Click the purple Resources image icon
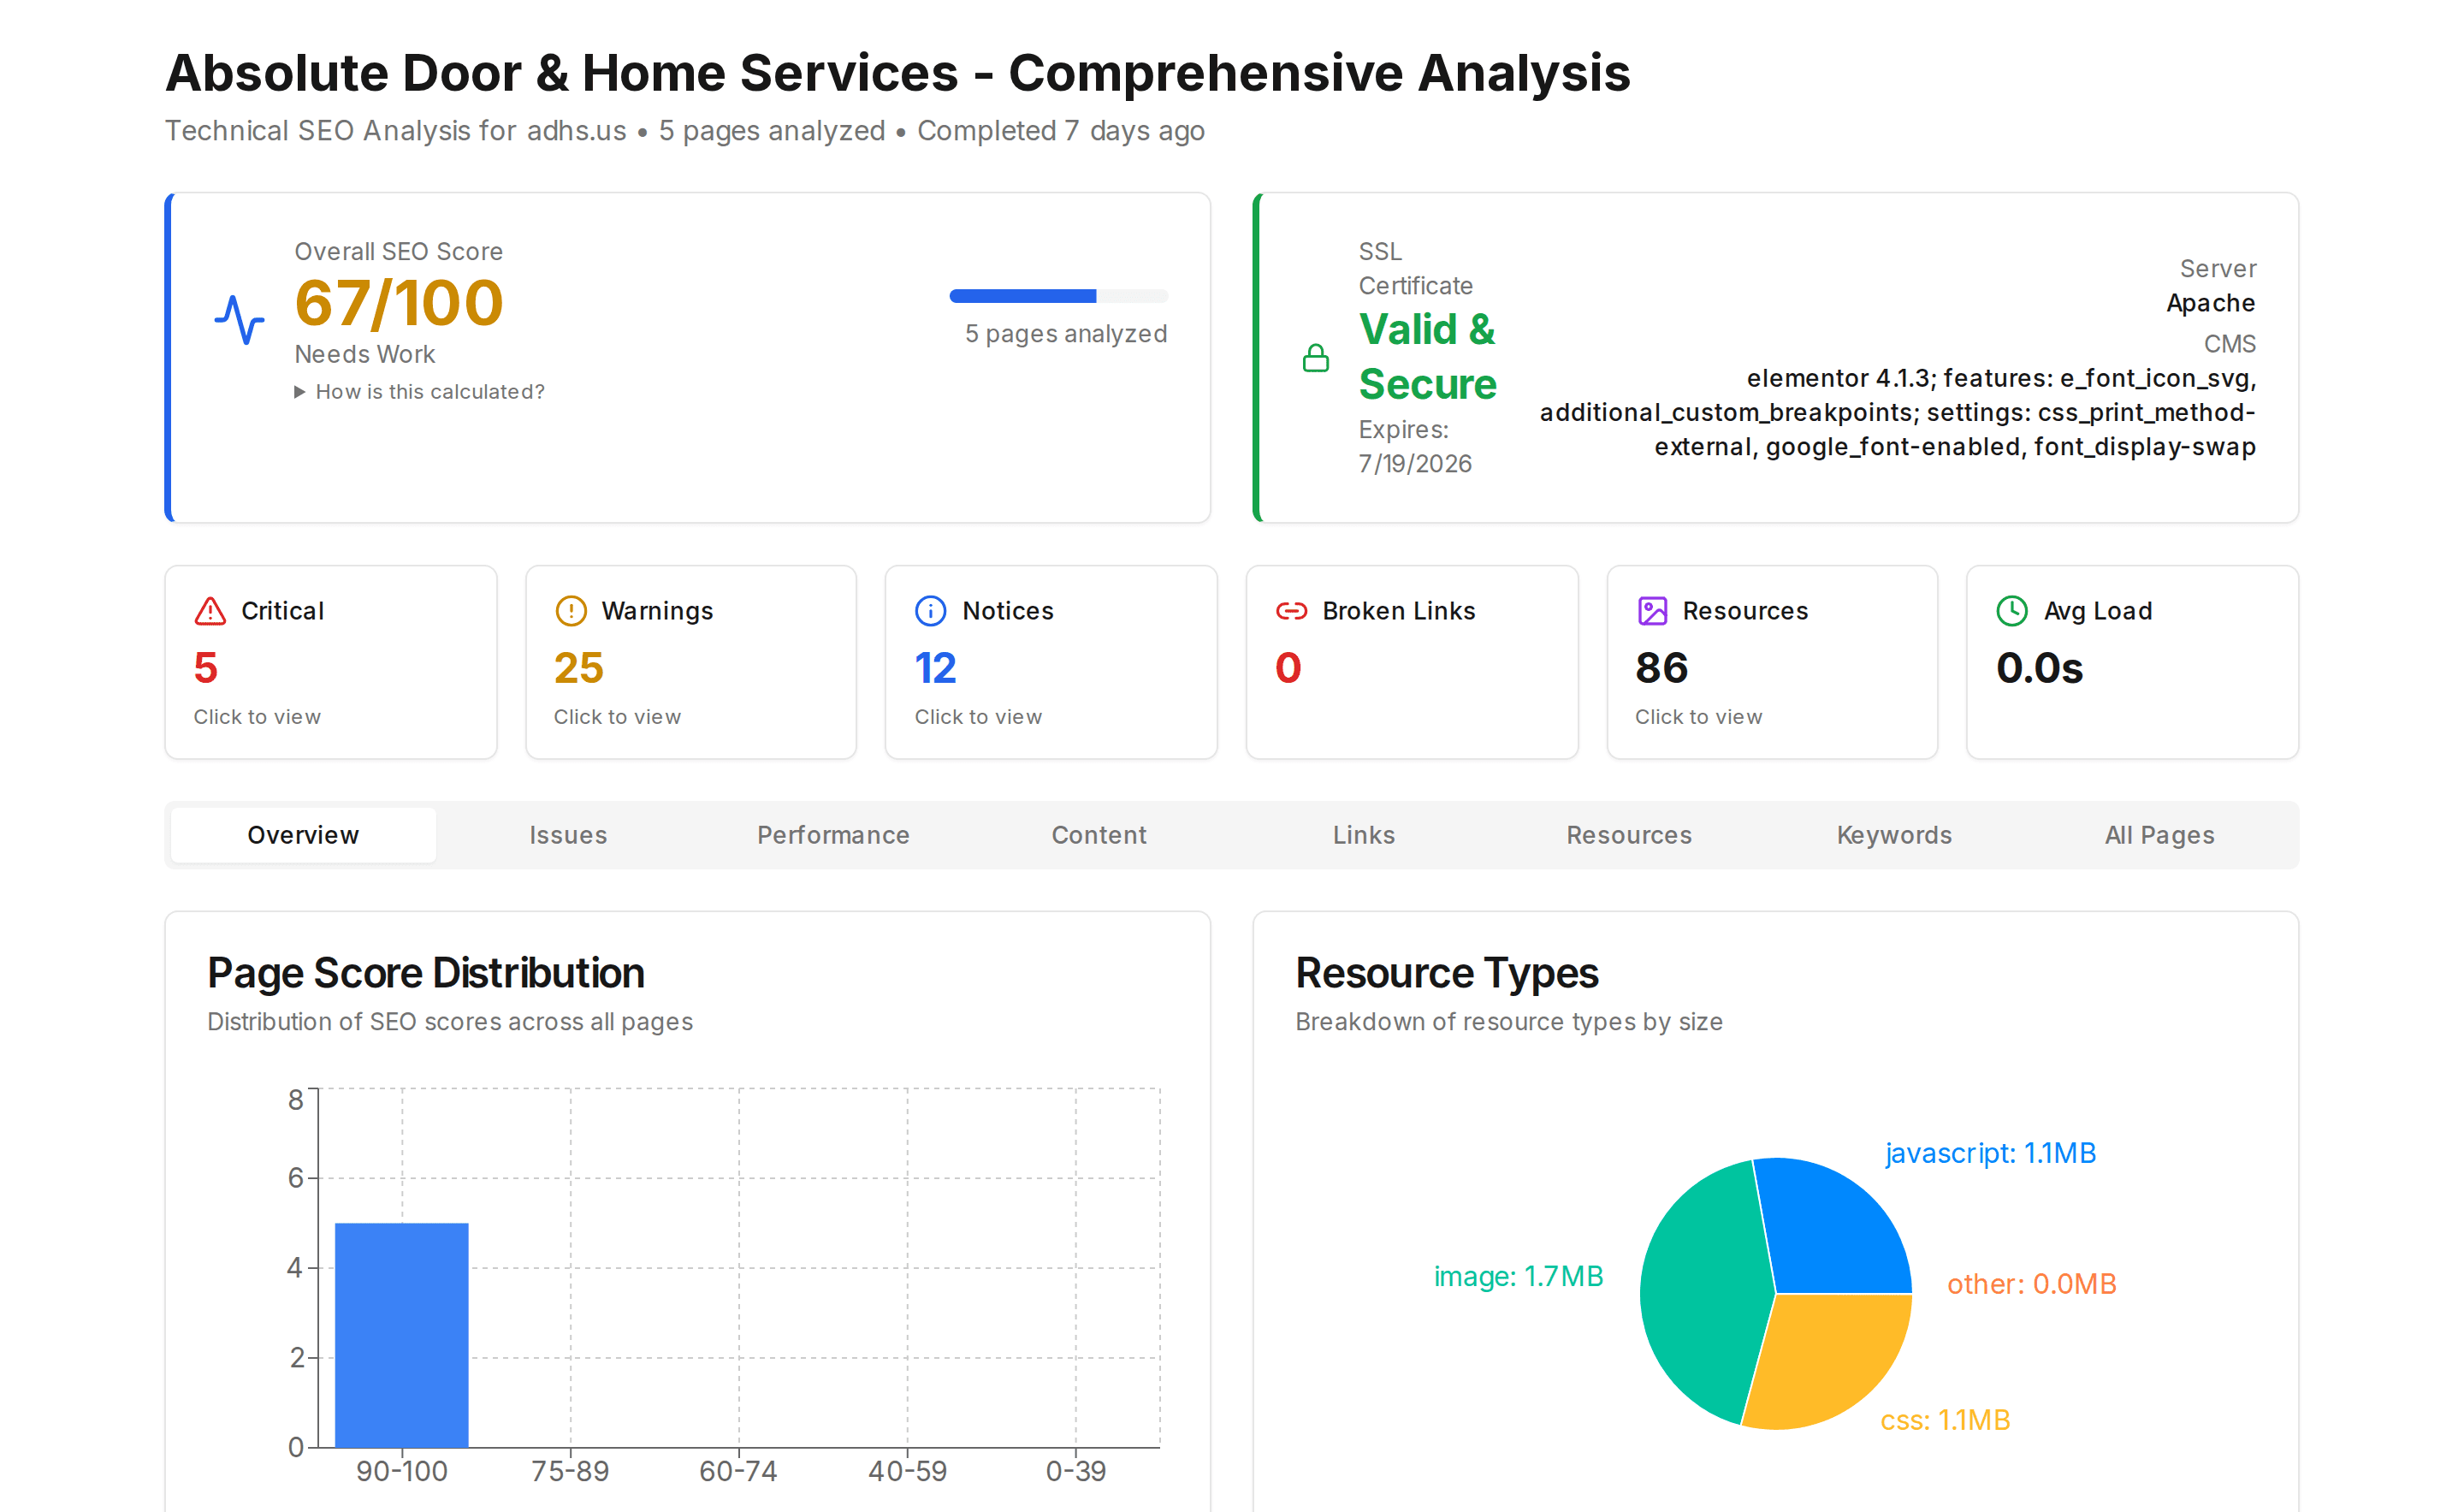This screenshot has width=2464, height=1512. coord(1652,611)
